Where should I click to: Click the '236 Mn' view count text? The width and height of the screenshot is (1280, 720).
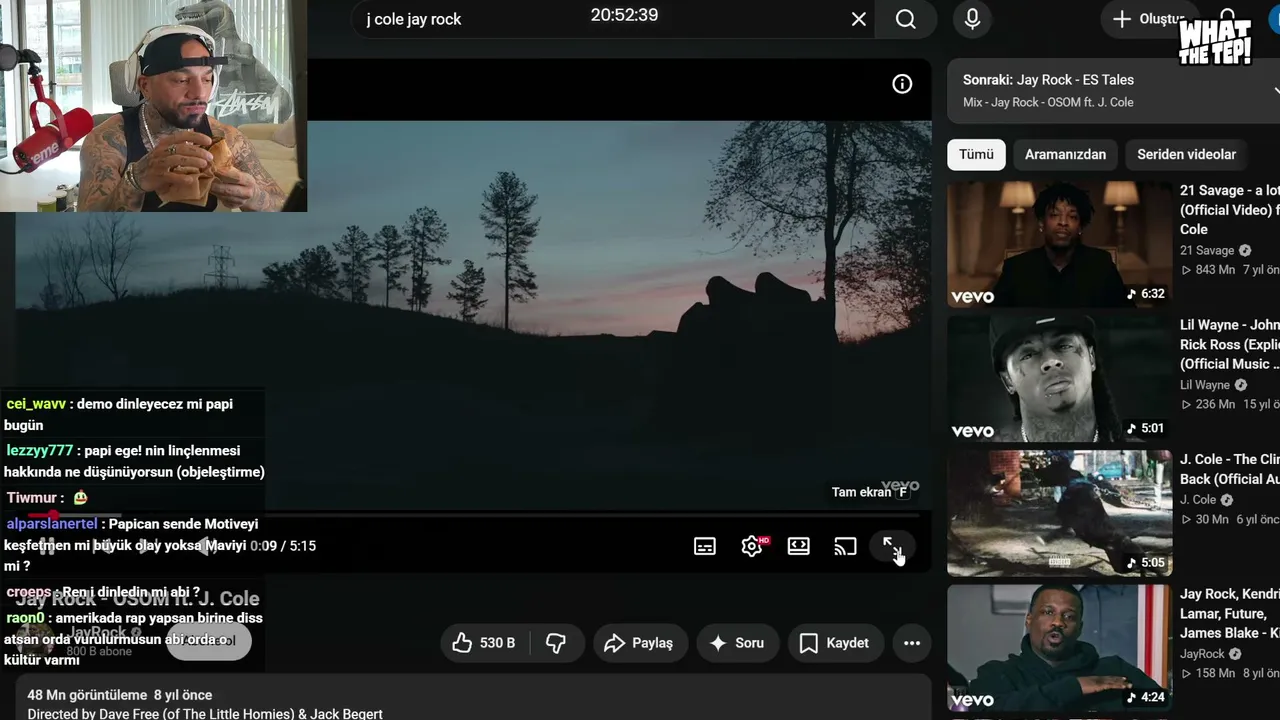[x=1215, y=404]
